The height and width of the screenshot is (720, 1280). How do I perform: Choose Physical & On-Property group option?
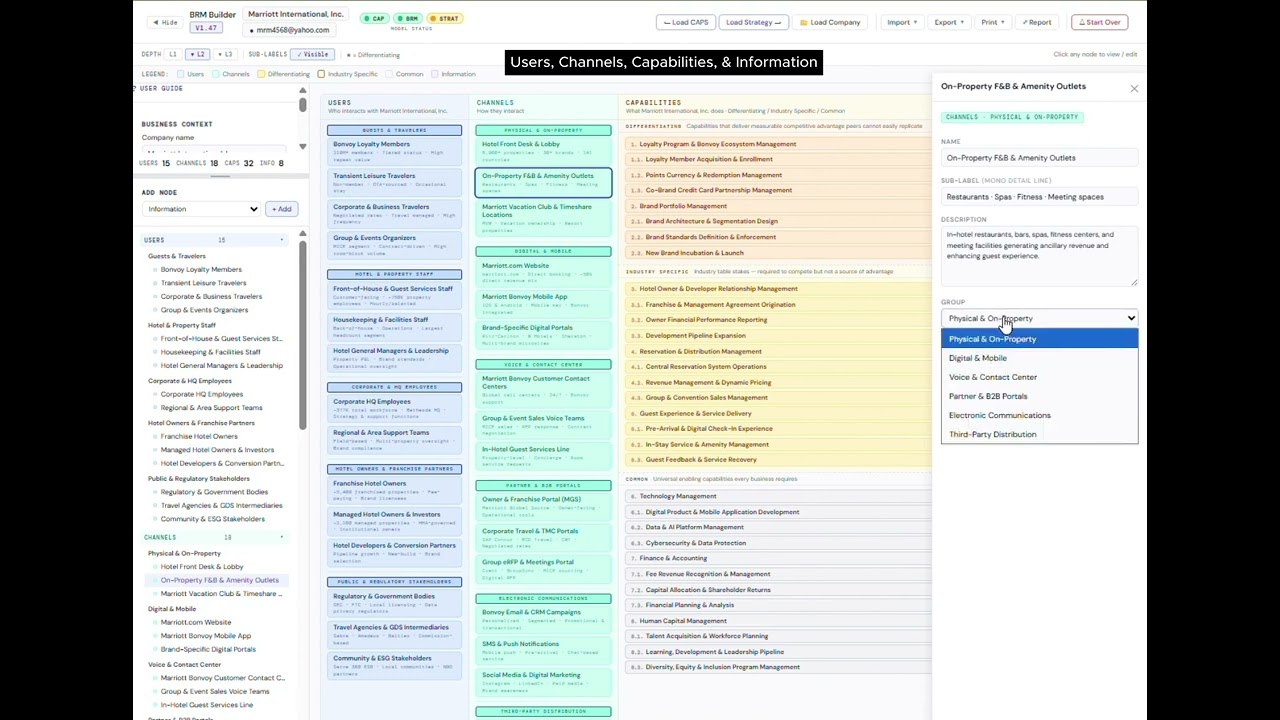[x=1039, y=339]
